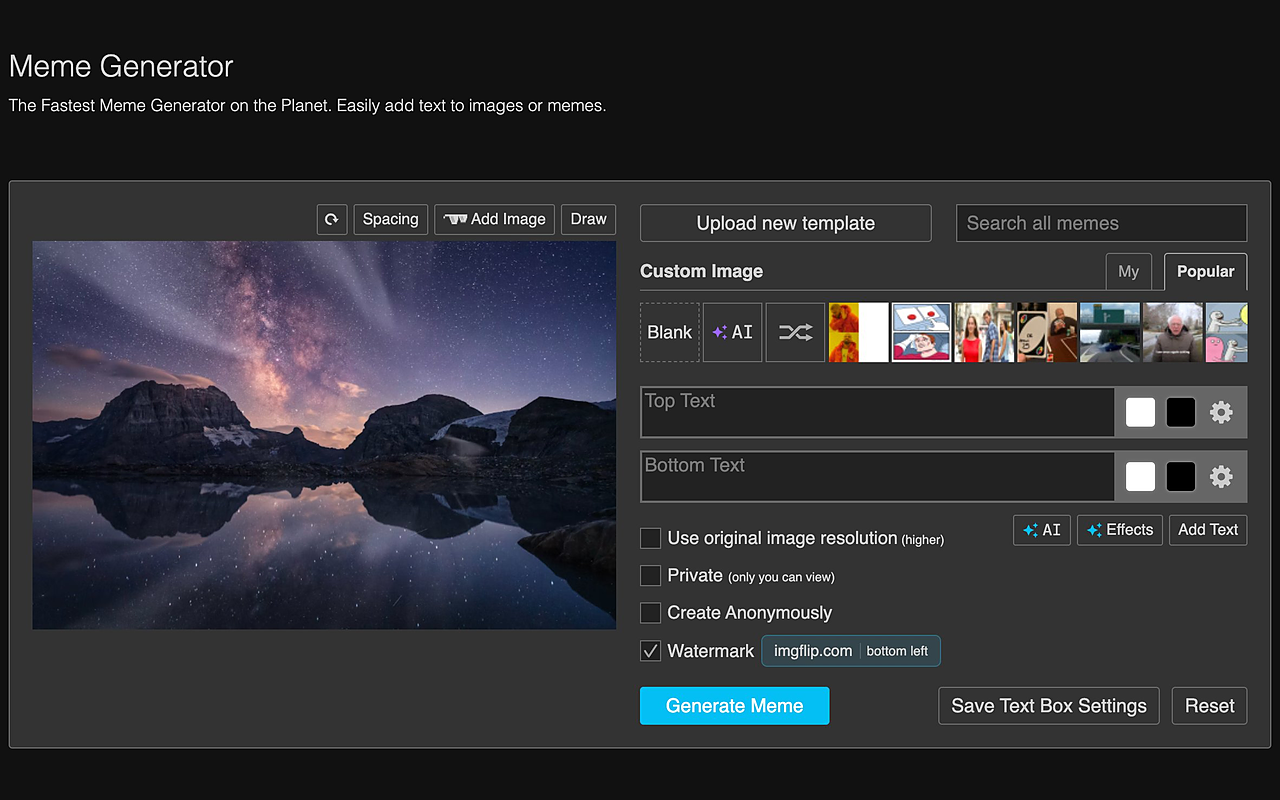The image size is (1280, 800).
Task: Pick a random meme with shuffle icon
Action: [x=796, y=332]
